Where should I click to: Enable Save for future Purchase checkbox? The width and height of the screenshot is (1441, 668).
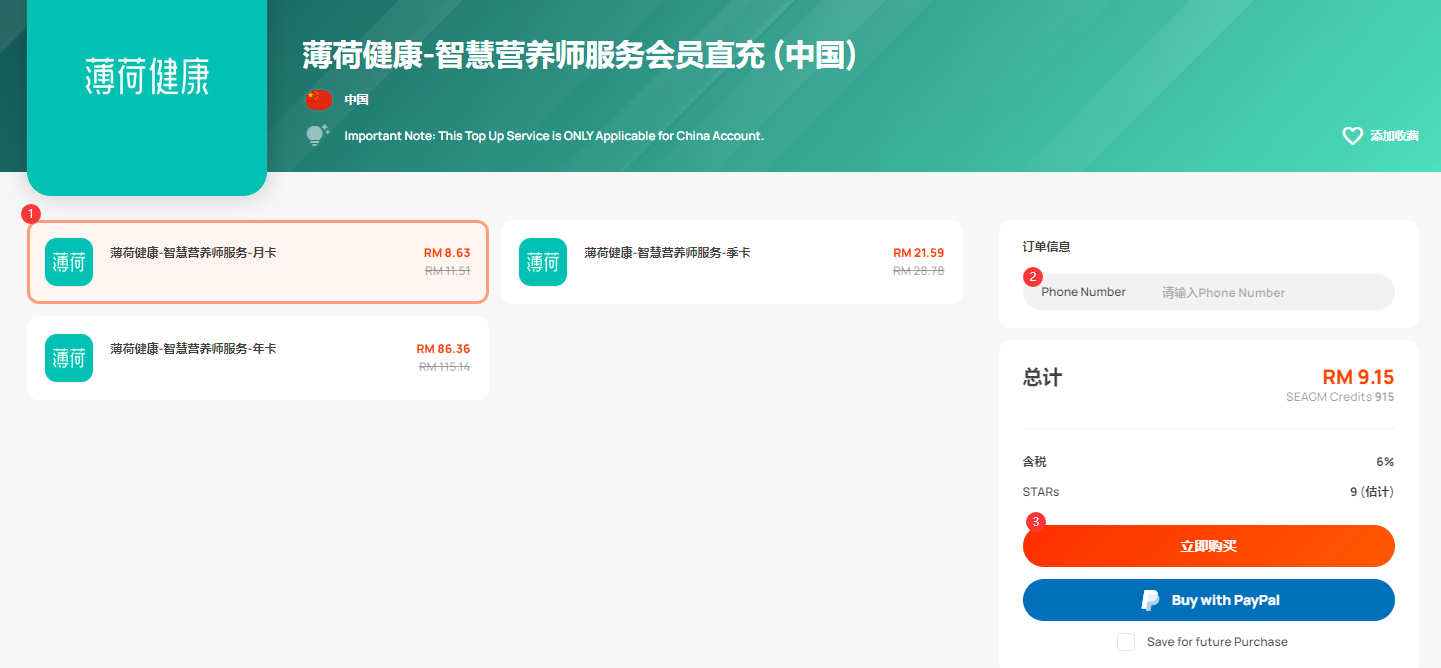click(1126, 642)
